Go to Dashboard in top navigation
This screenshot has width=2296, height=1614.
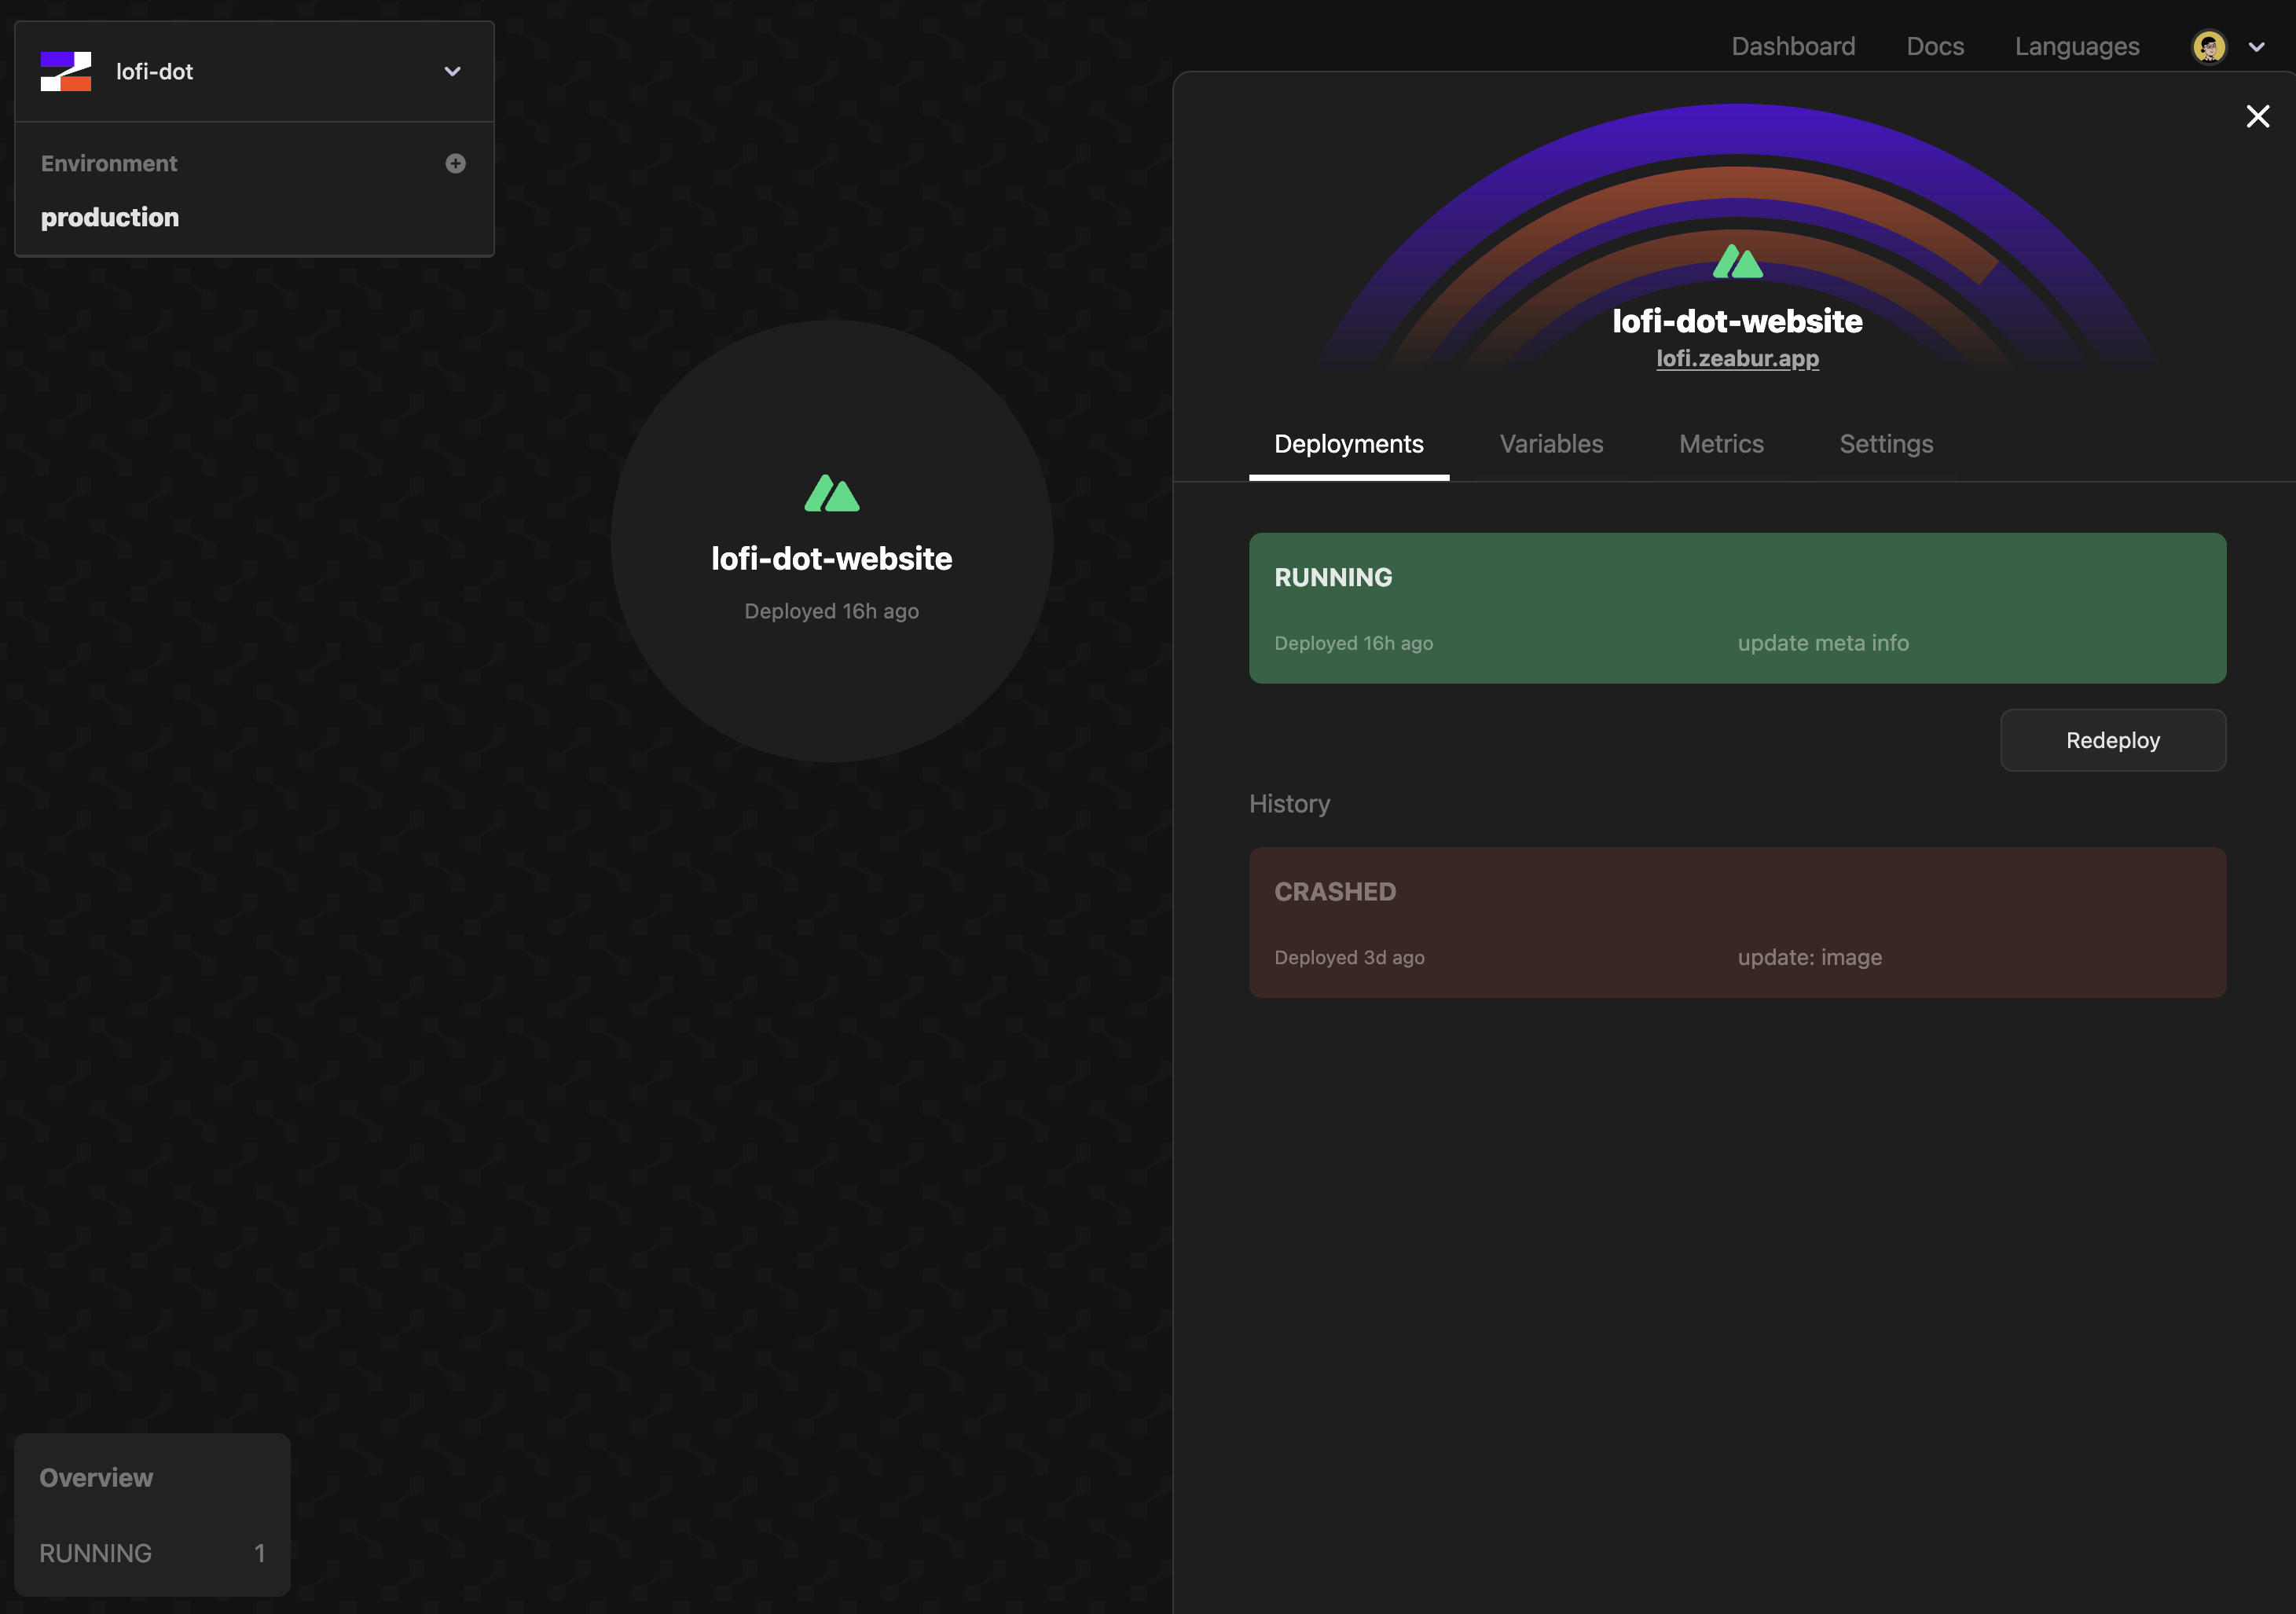(x=1792, y=46)
